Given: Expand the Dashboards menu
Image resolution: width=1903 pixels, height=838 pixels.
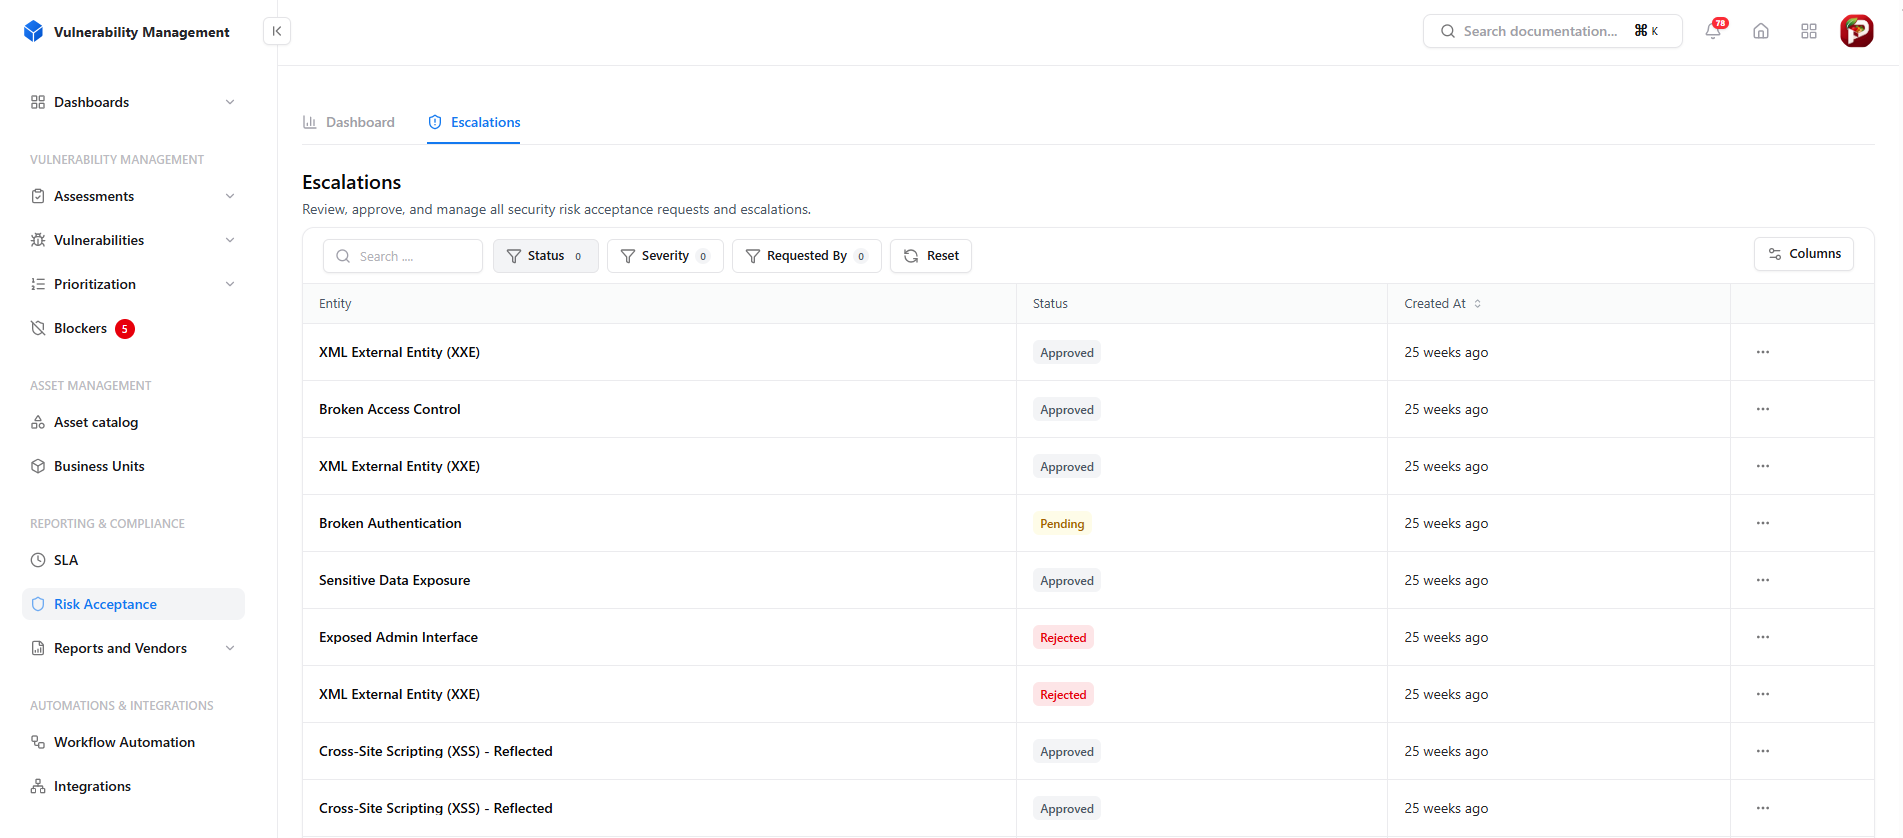Looking at the screenshot, I should click(x=133, y=102).
